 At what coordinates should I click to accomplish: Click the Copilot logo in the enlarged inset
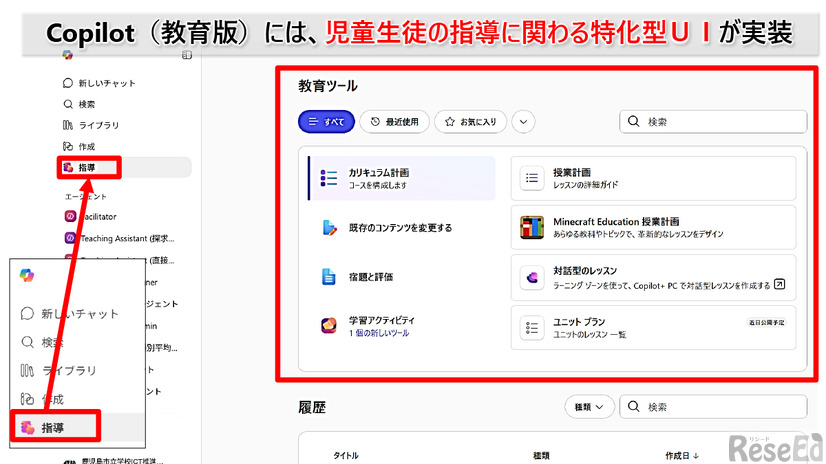[27, 275]
